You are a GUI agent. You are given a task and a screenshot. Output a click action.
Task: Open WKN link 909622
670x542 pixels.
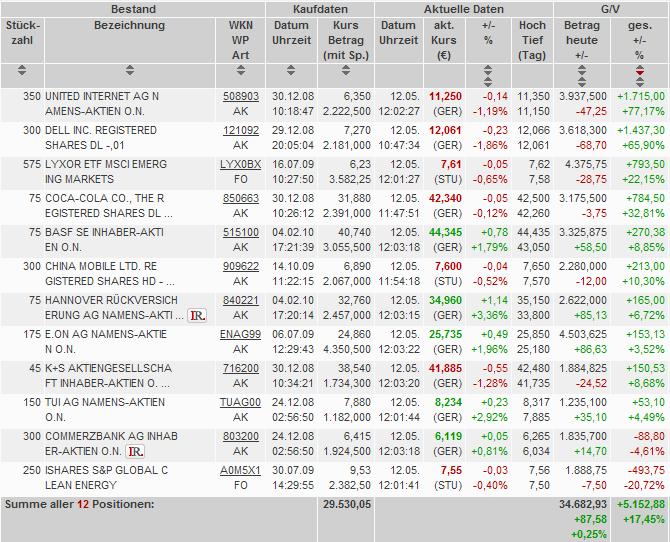(x=241, y=266)
